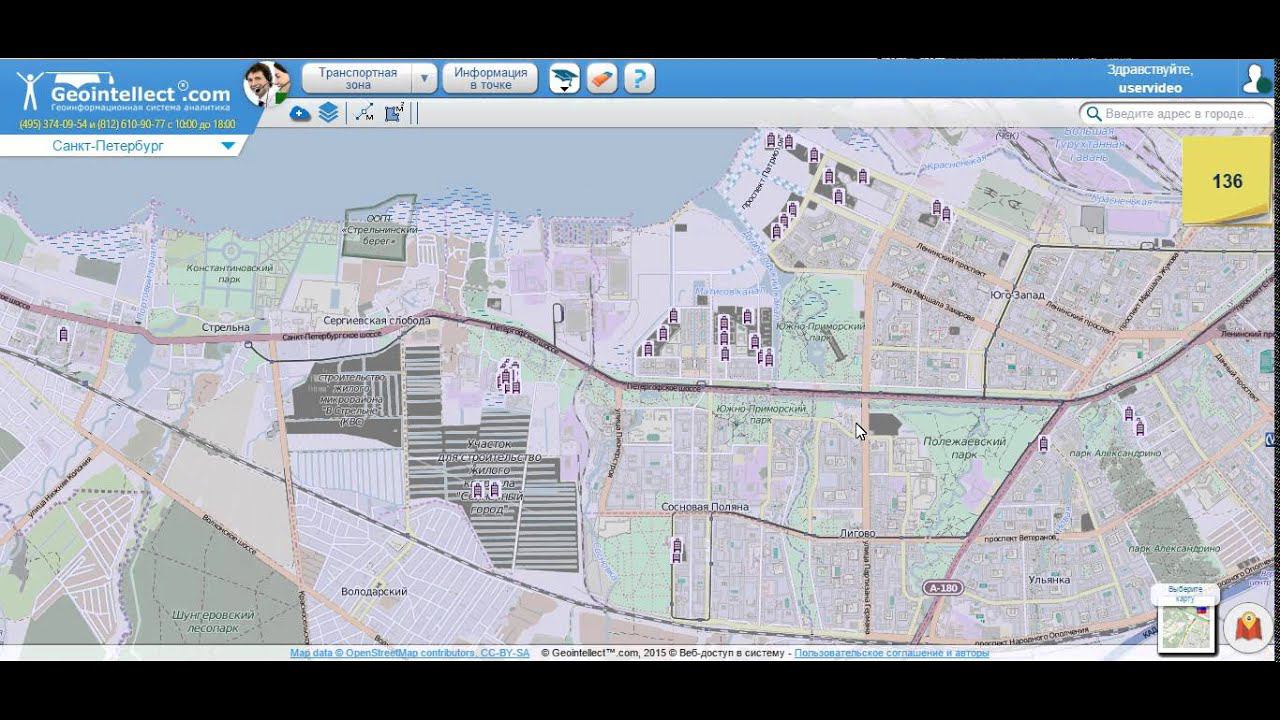
Task: Click the Санкт-Петербургское шоссе road label
Action: (x=334, y=339)
